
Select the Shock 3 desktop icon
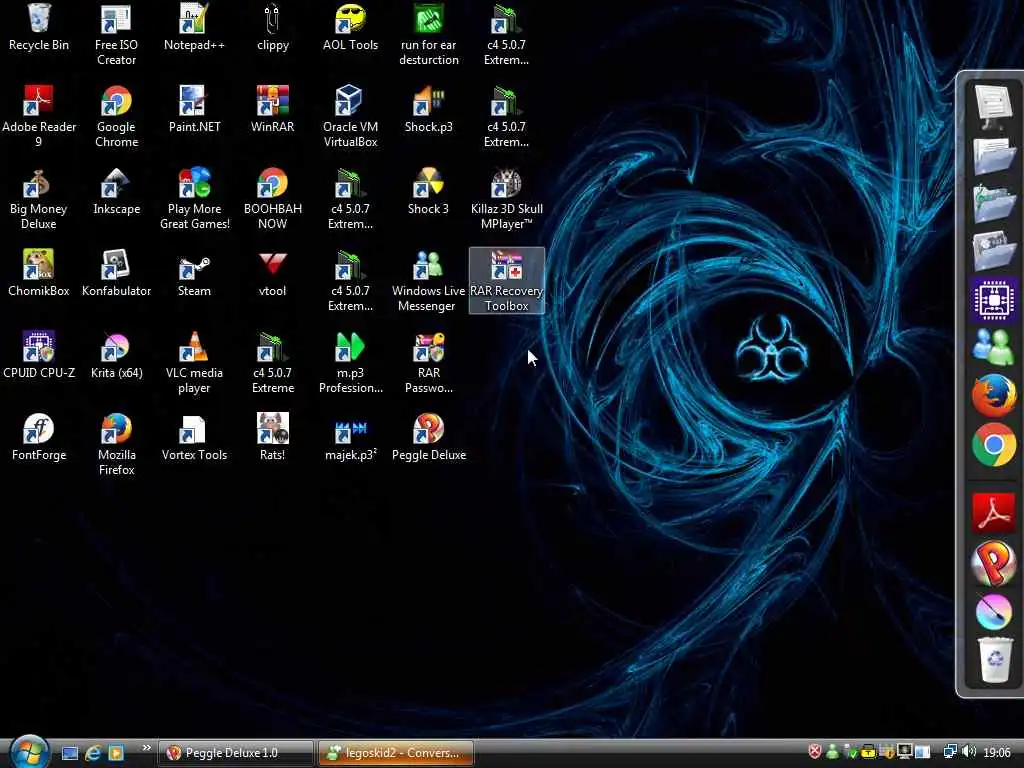pyautogui.click(x=428, y=192)
